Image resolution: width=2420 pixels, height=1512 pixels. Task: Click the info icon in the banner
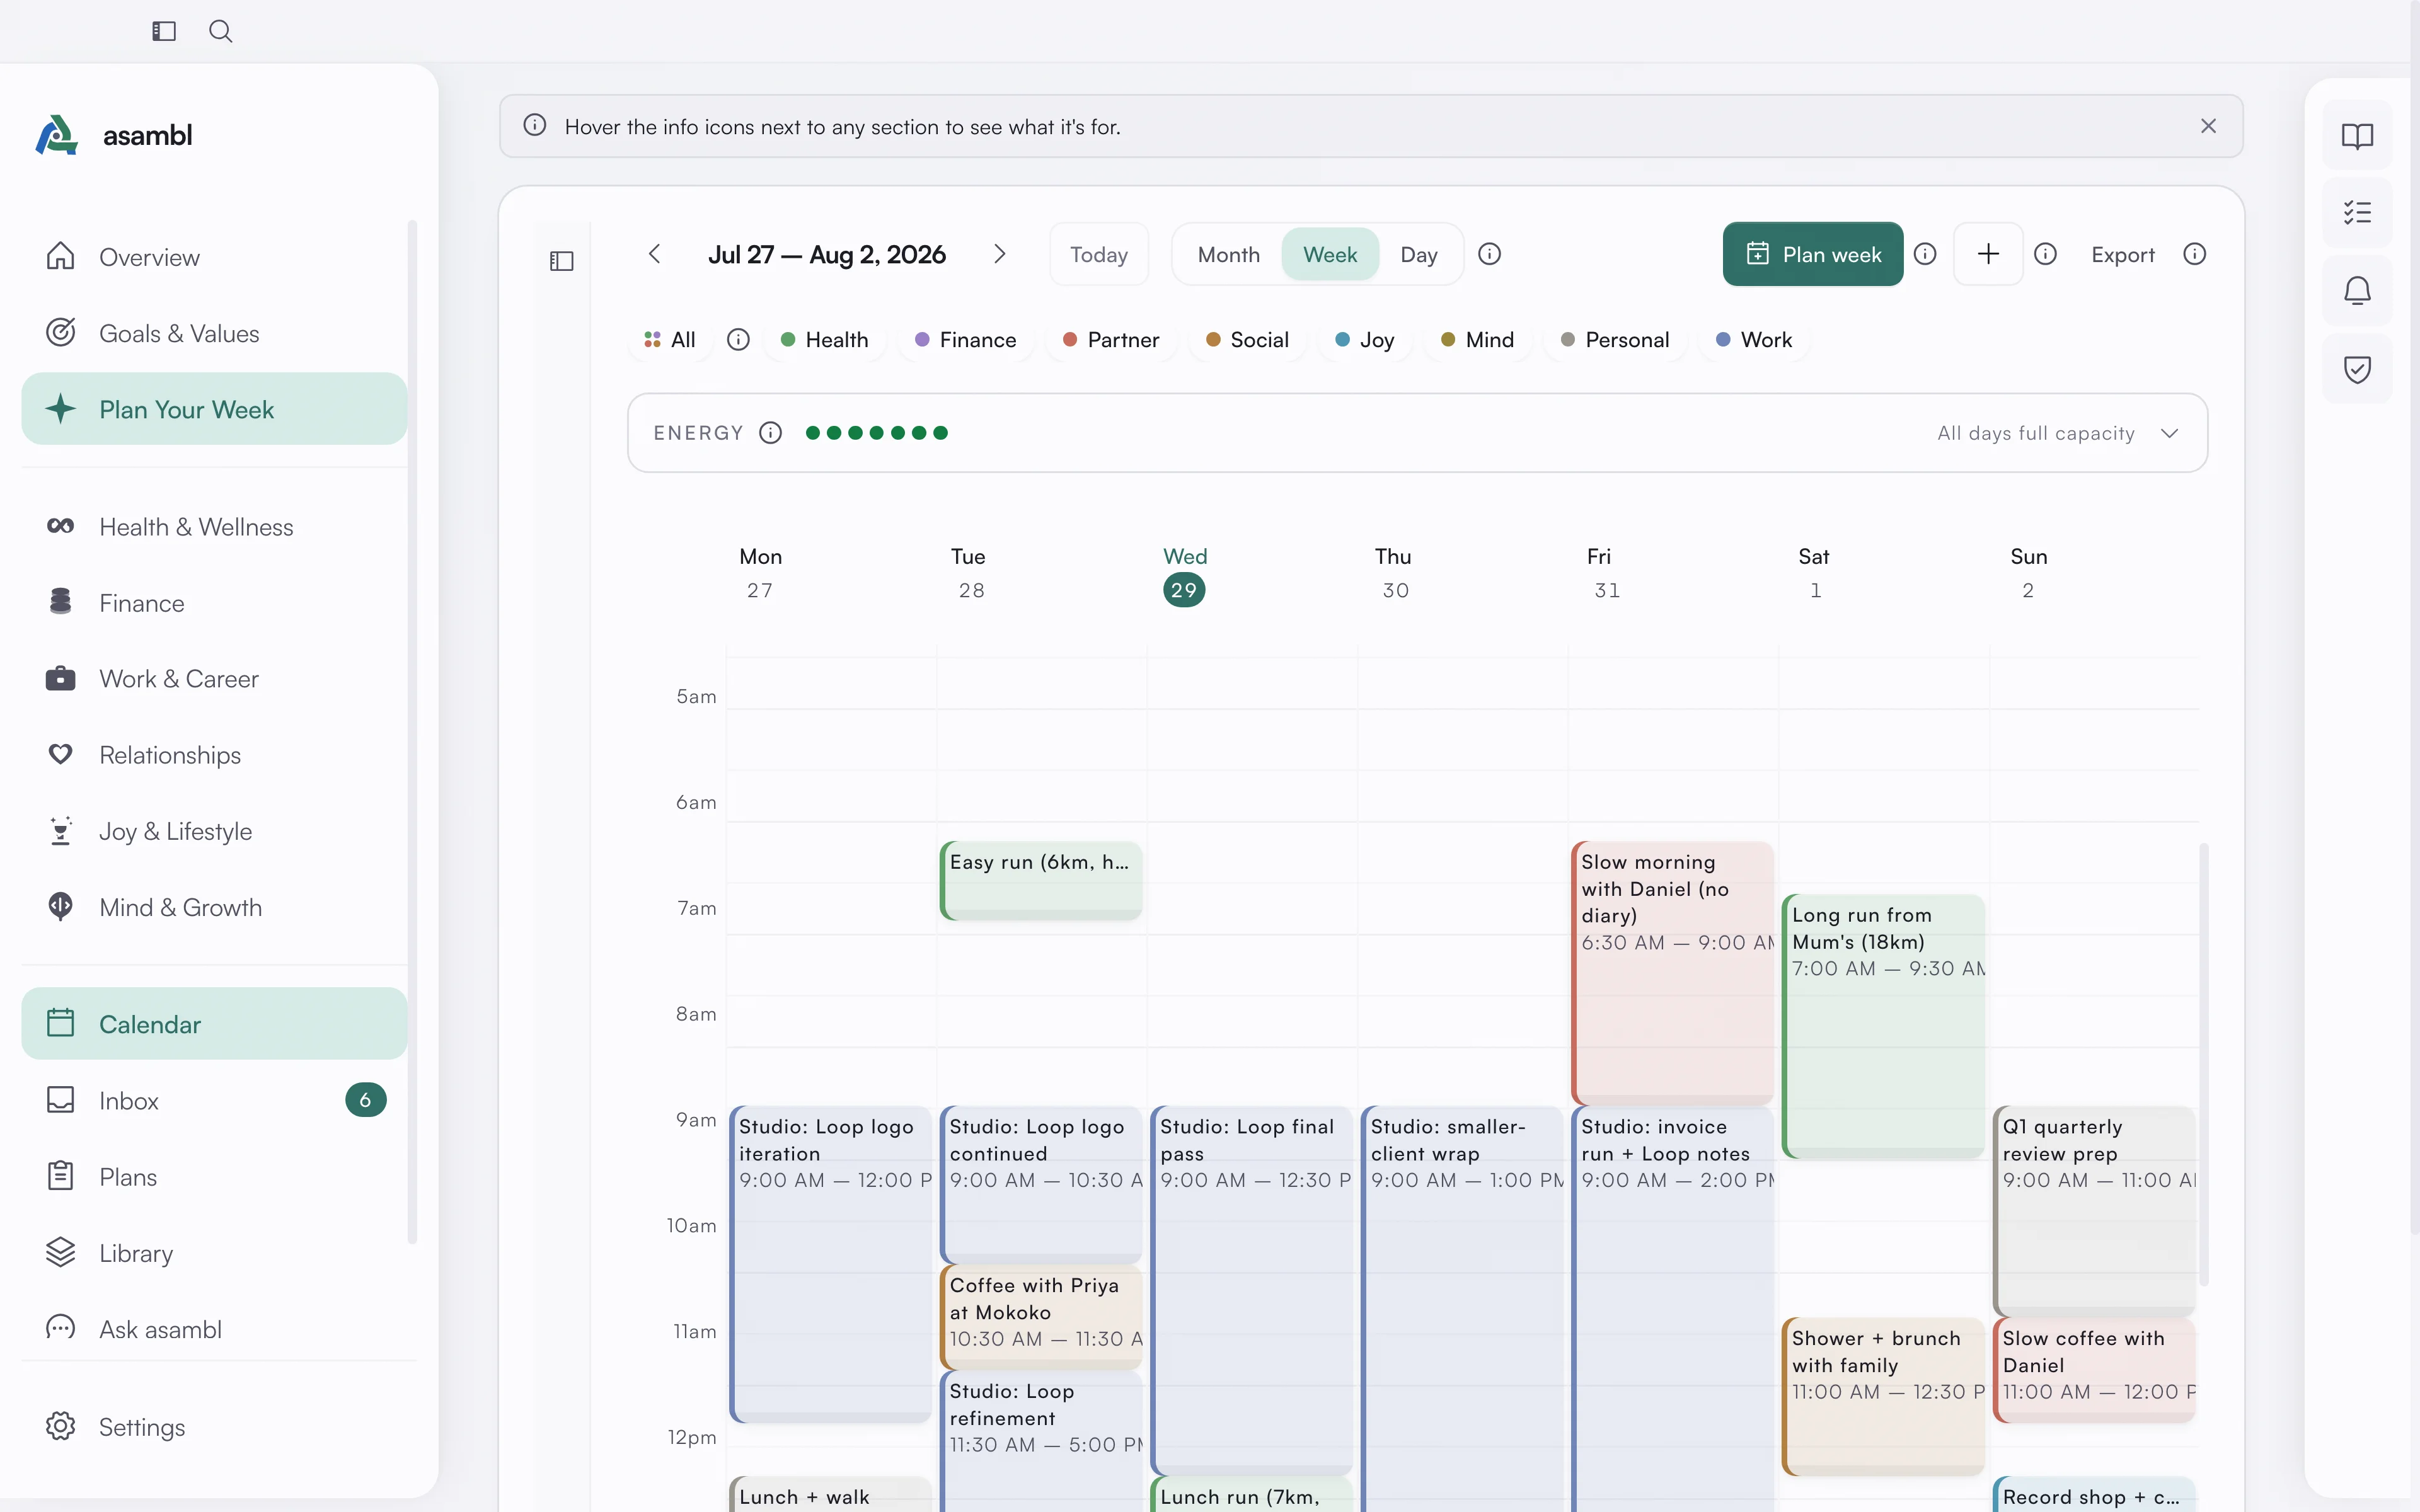pyautogui.click(x=535, y=125)
